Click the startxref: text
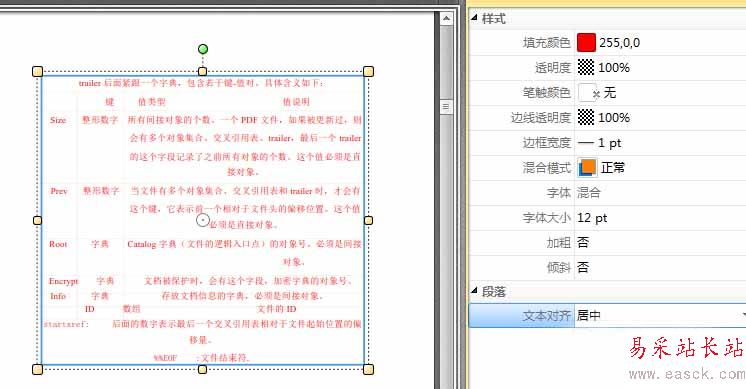The image size is (746, 389). click(x=66, y=324)
